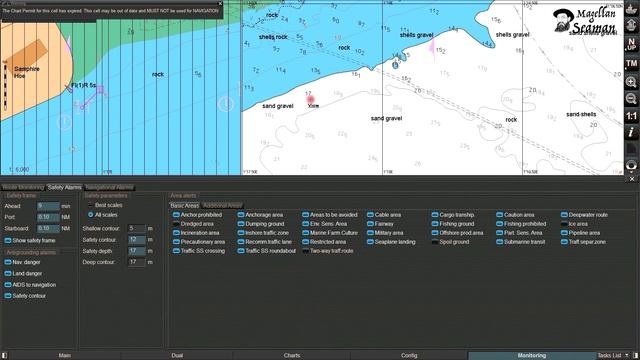Image resolution: width=640 pixels, height=360 pixels.
Task: Click the bottom-right corner panel icon
Action: coord(635,356)
